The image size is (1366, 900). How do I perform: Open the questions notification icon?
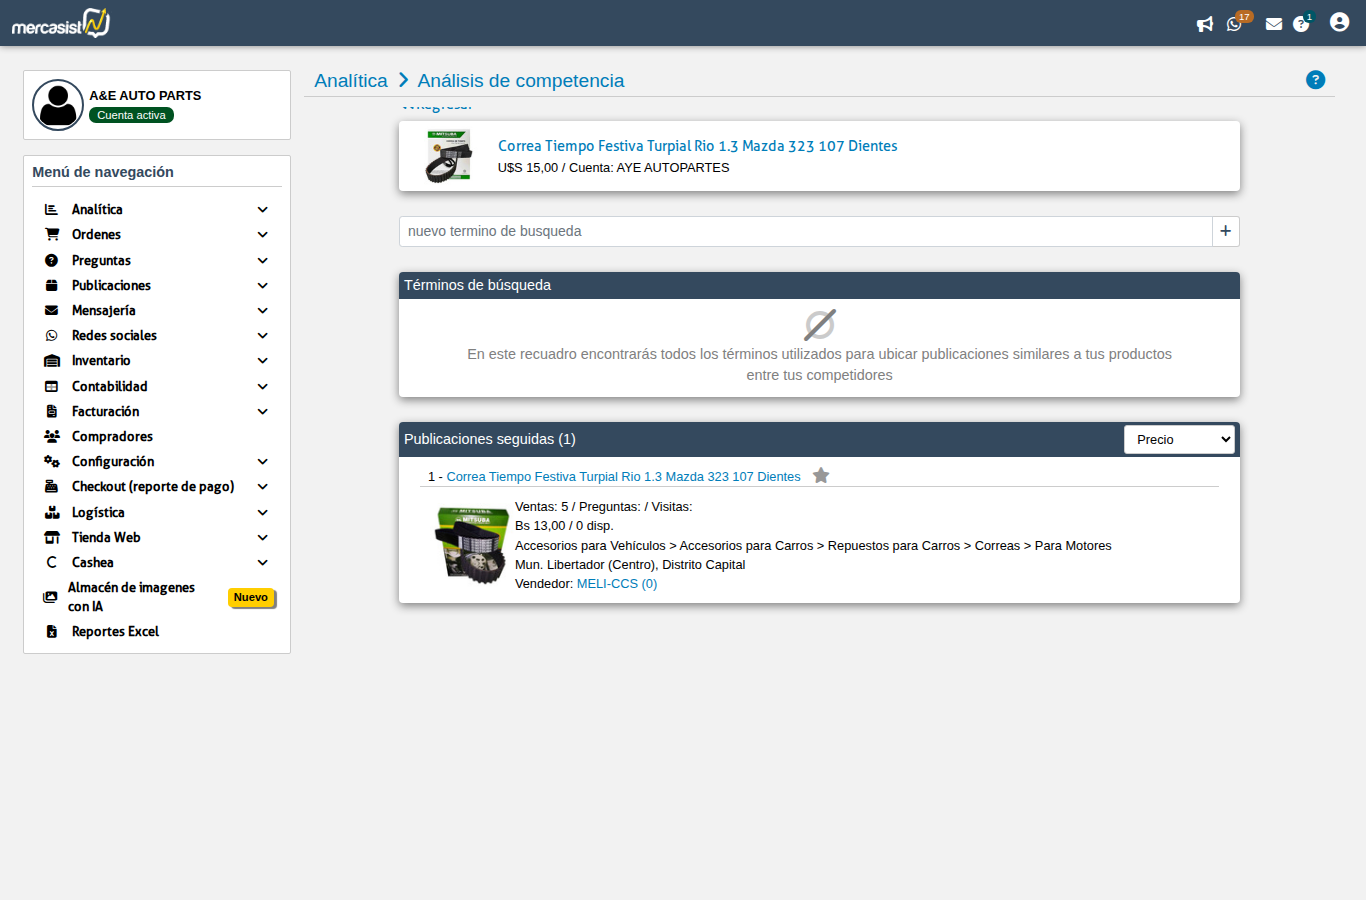[x=1301, y=24]
